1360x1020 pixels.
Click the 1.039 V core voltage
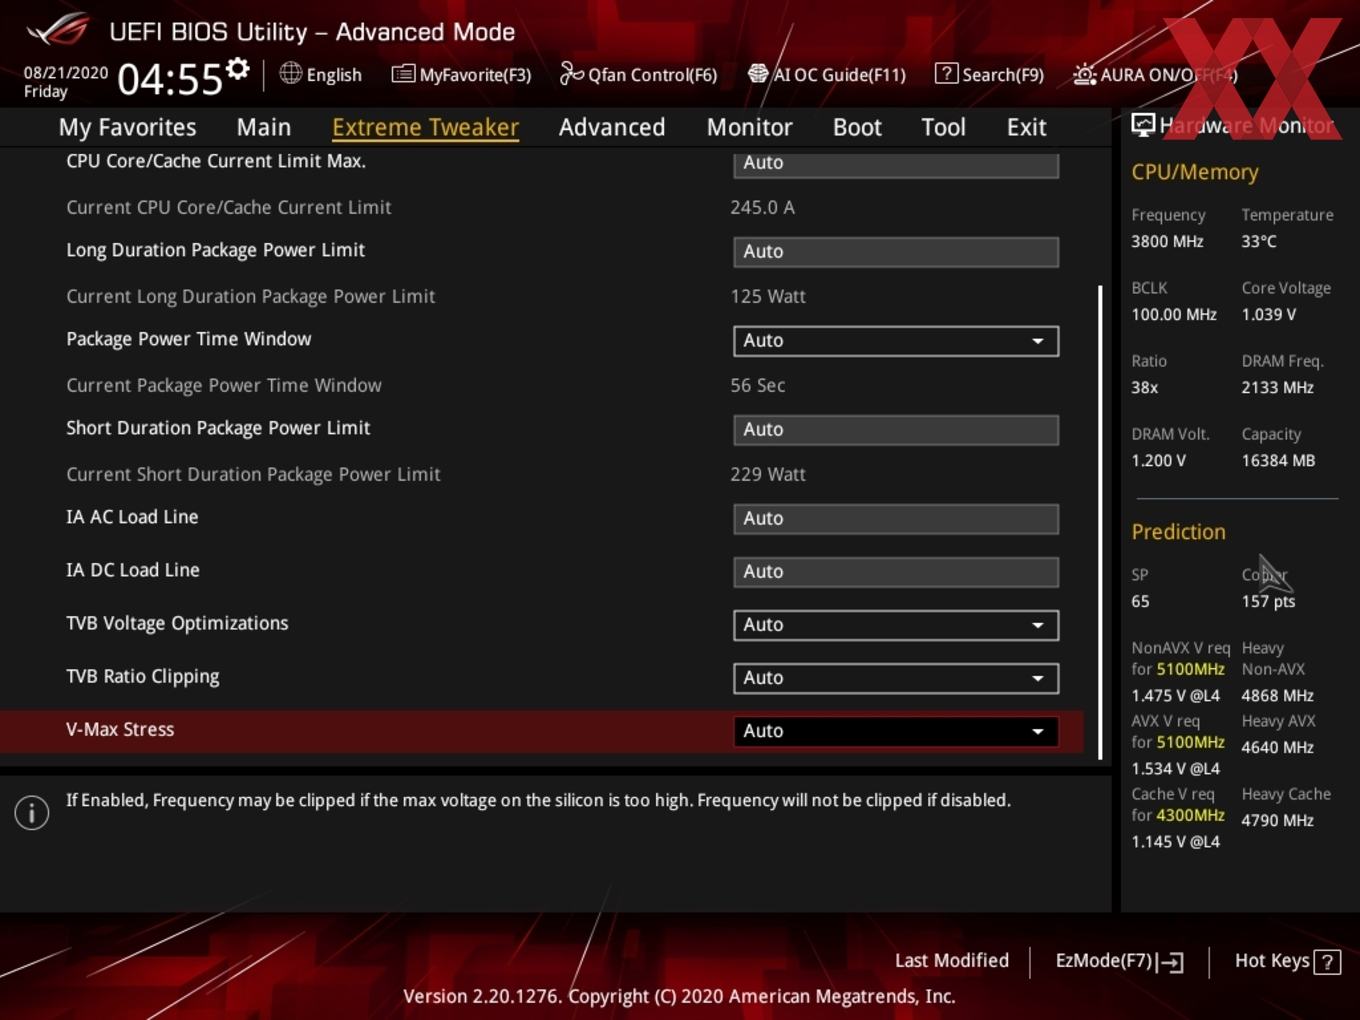1268,314
